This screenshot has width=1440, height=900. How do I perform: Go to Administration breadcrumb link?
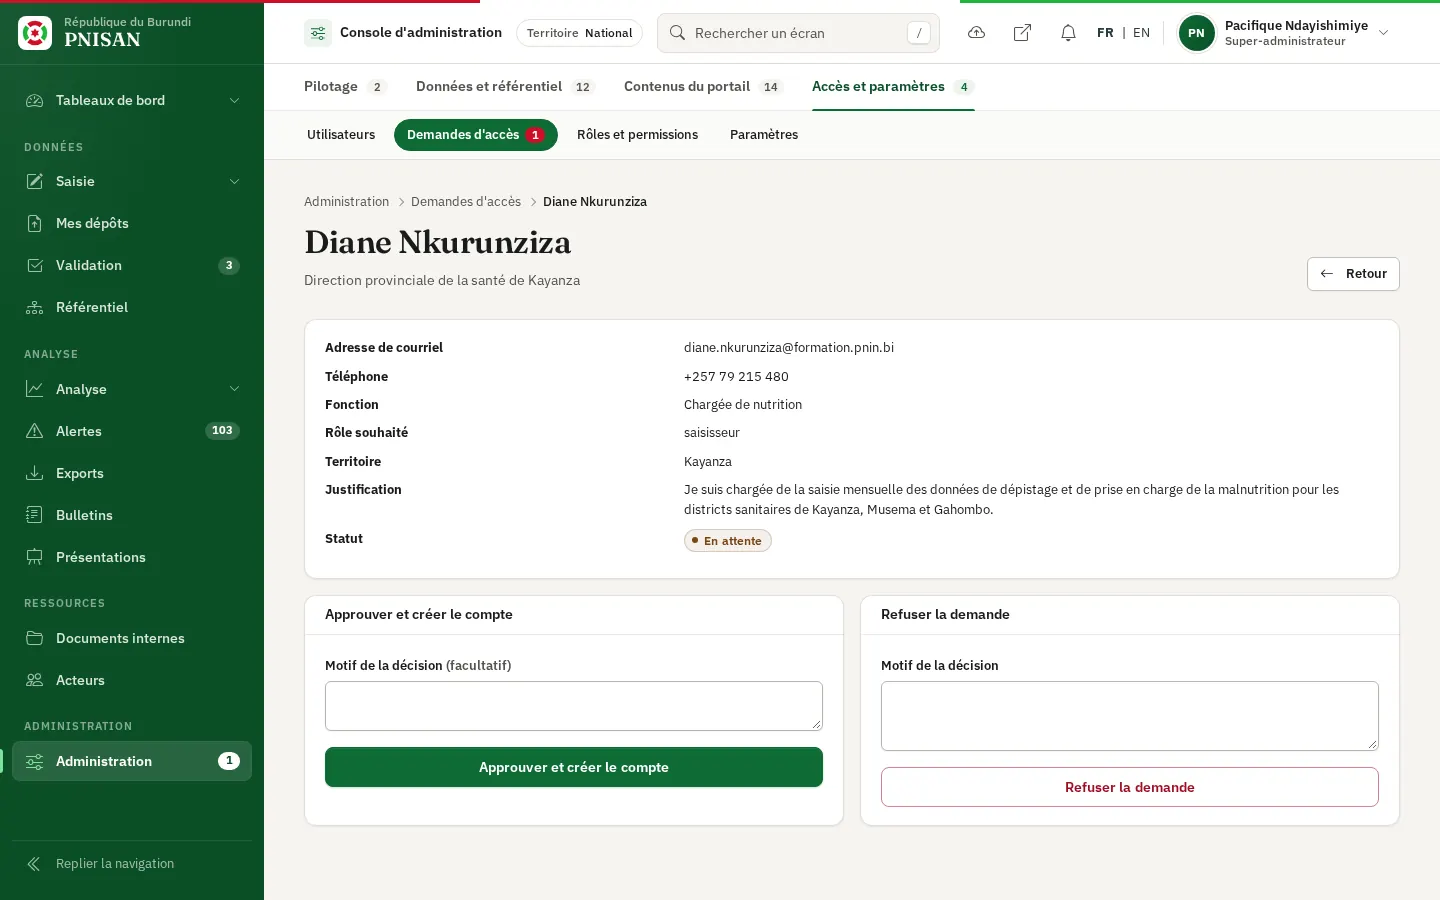(346, 202)
